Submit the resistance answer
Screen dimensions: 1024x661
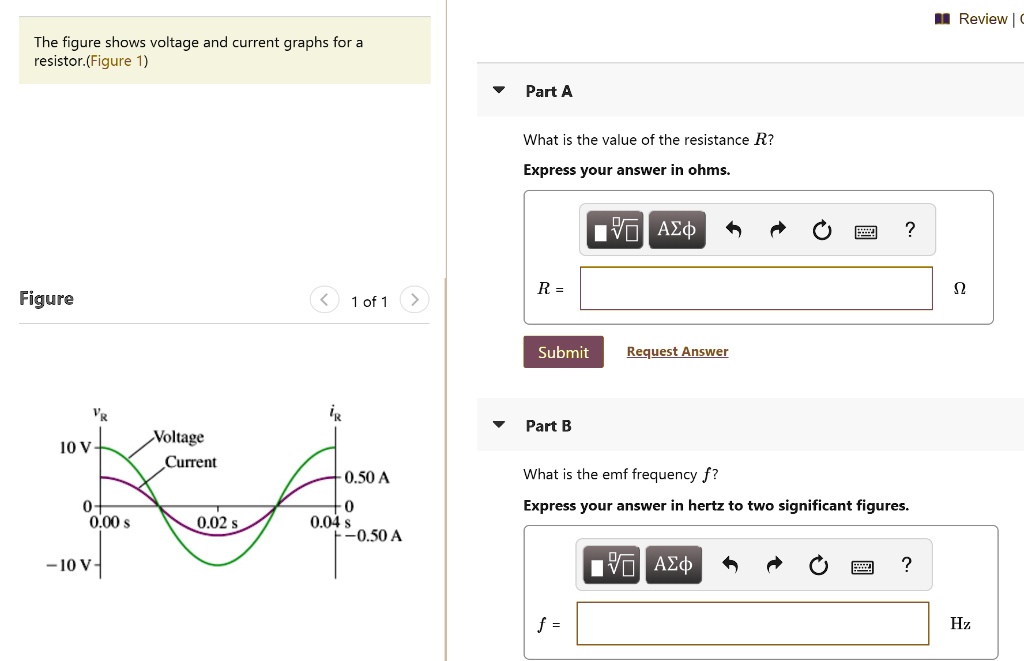click(x=563, y=351)
